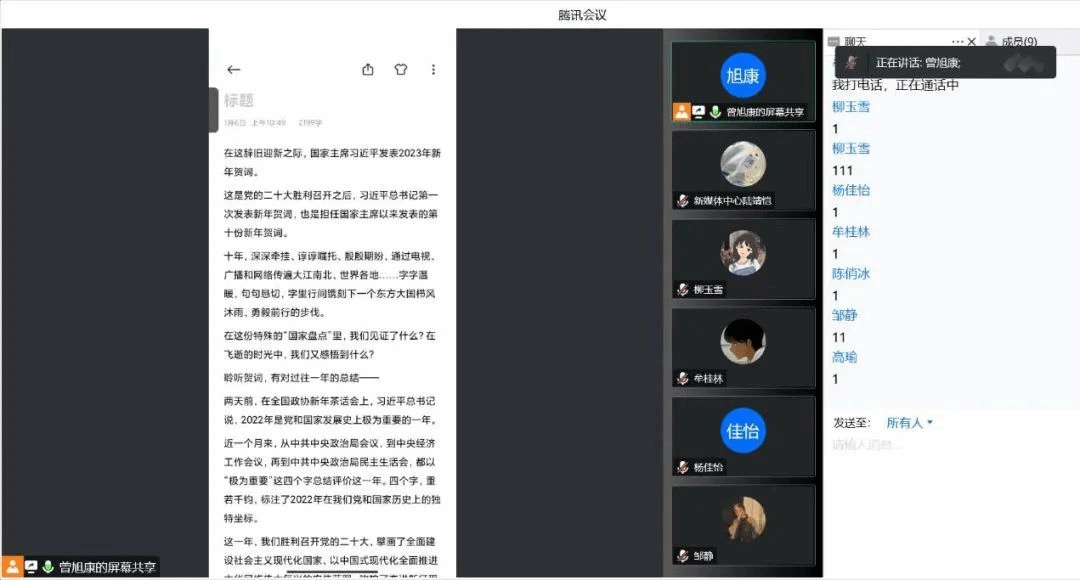Click muted microphone icon beside 牟桂林
This screenshot has width=1080, height=580.
pyautogui.click(x=682, y=379)
